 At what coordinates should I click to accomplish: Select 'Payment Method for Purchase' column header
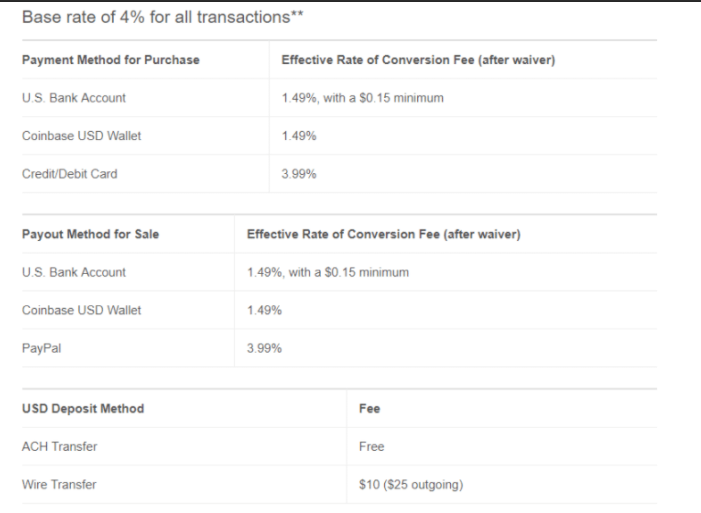coord(111,60)
